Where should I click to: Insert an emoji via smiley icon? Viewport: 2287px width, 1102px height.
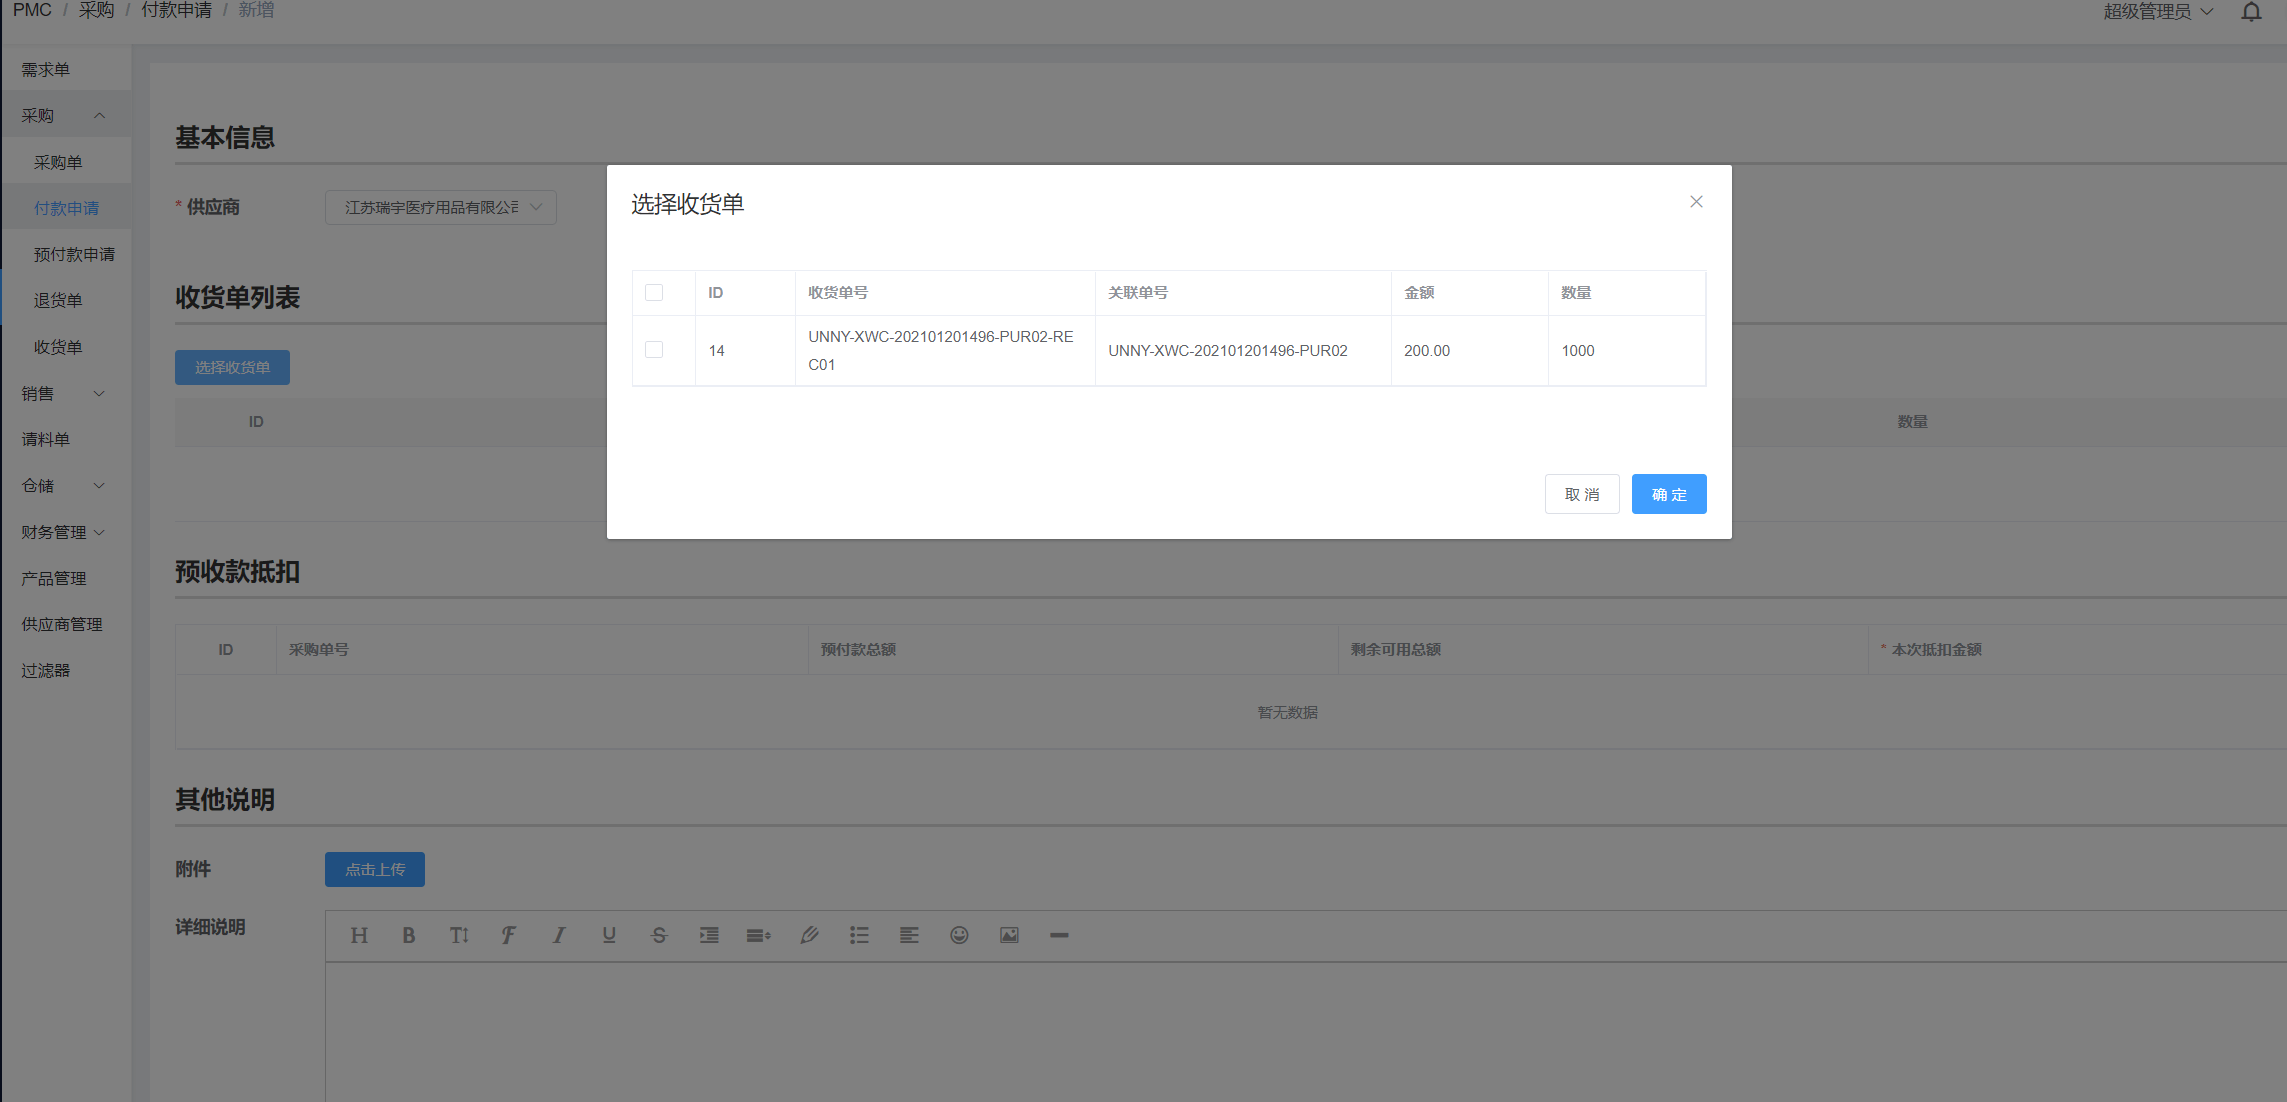(x=959, y=935)
